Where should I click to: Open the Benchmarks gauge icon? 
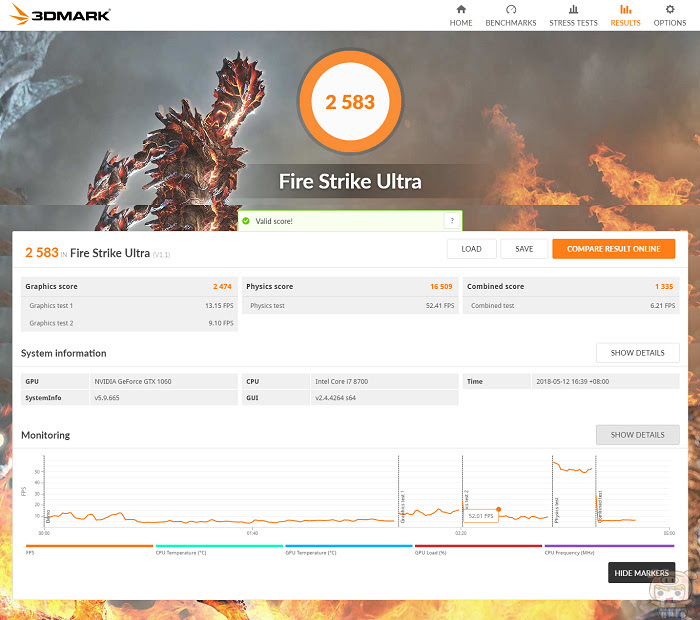click(x=511, y=9)
